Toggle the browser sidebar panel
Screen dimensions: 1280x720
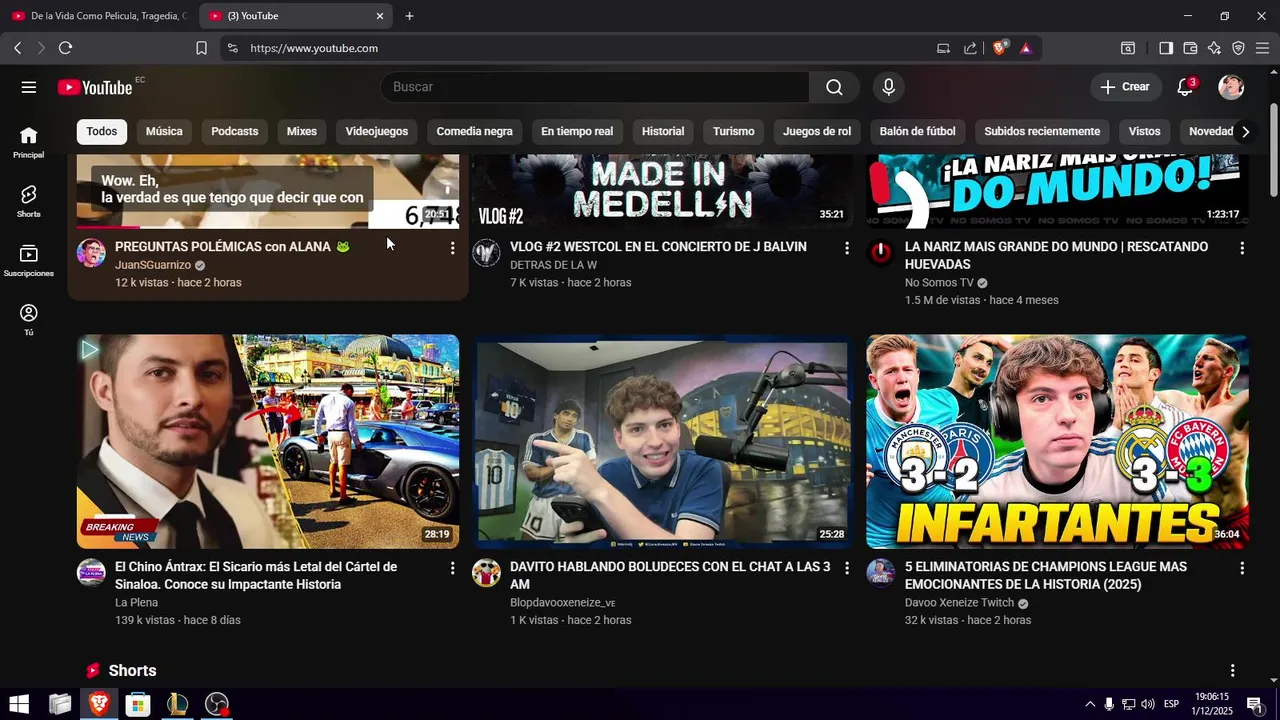click(1166, 48)
